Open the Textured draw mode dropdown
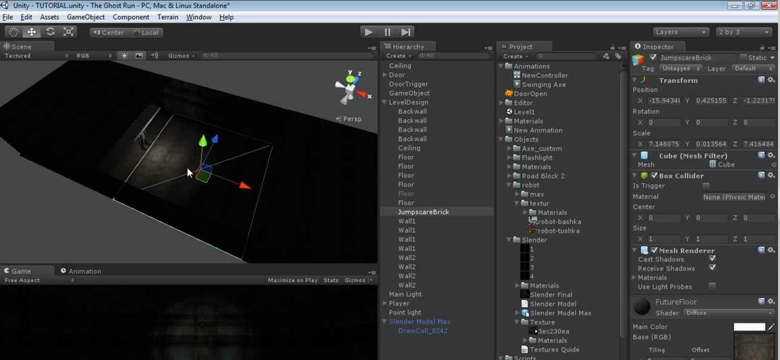This screenshot has width=780, height=360. 37,56
